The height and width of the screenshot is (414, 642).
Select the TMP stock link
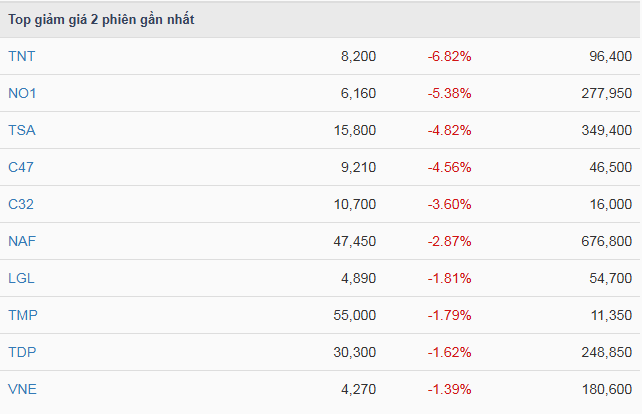point(23,316)
